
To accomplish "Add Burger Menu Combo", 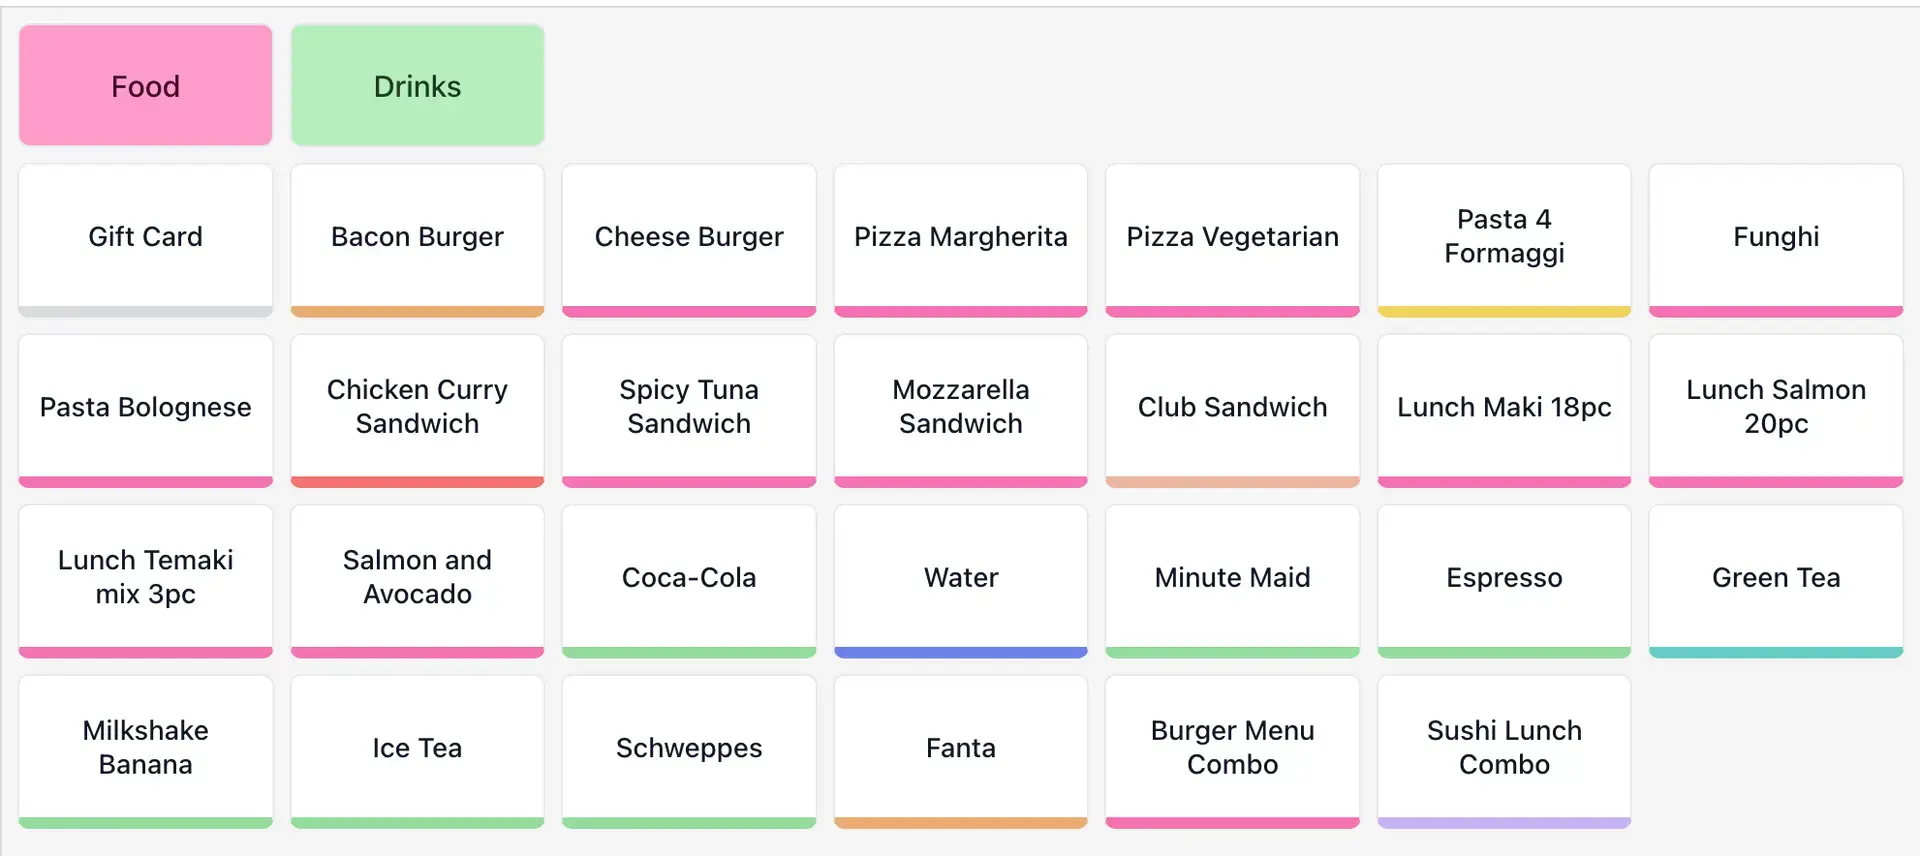I will [x=1232, y=748].
